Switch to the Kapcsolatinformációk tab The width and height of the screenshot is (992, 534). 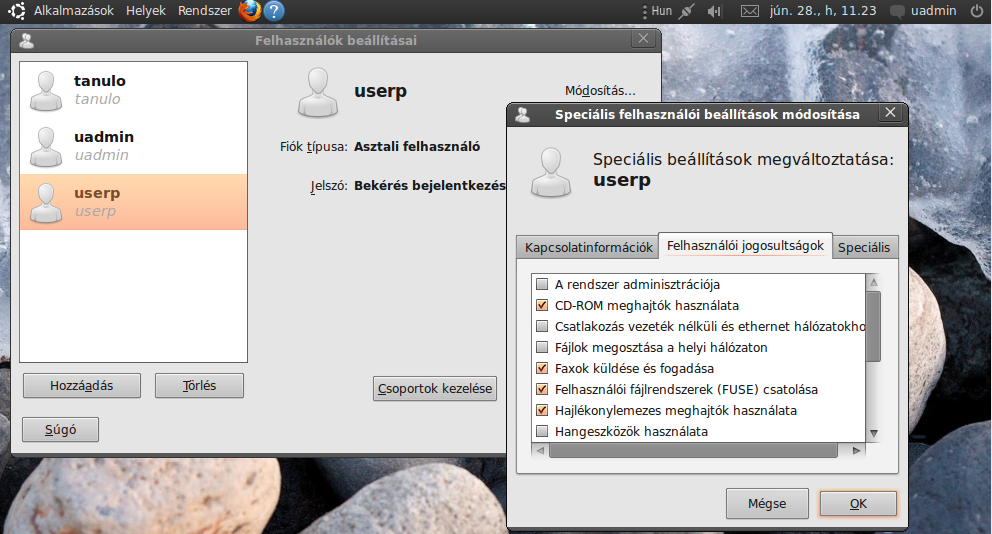pos(588,248)
